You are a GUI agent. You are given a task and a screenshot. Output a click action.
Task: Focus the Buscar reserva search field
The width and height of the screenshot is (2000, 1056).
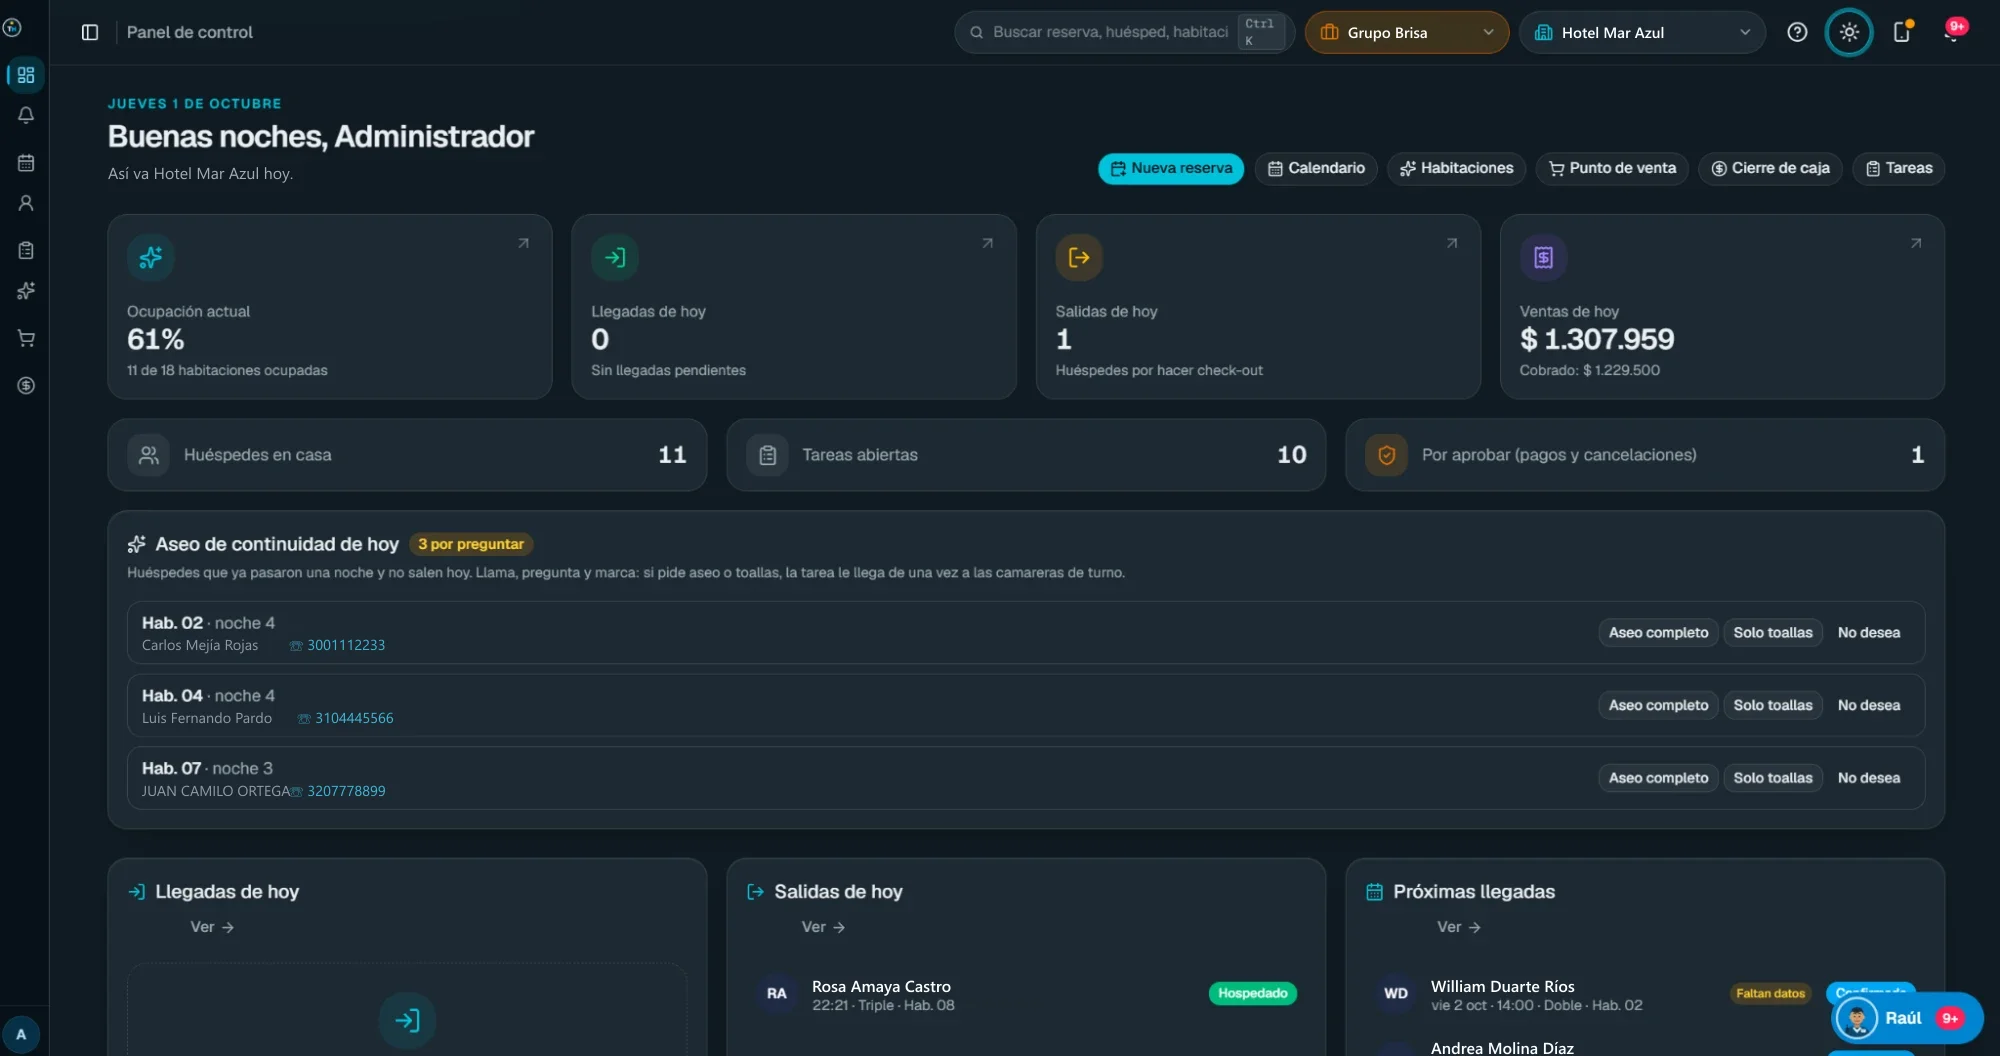pyautogui.click(x=1124, y=32)
